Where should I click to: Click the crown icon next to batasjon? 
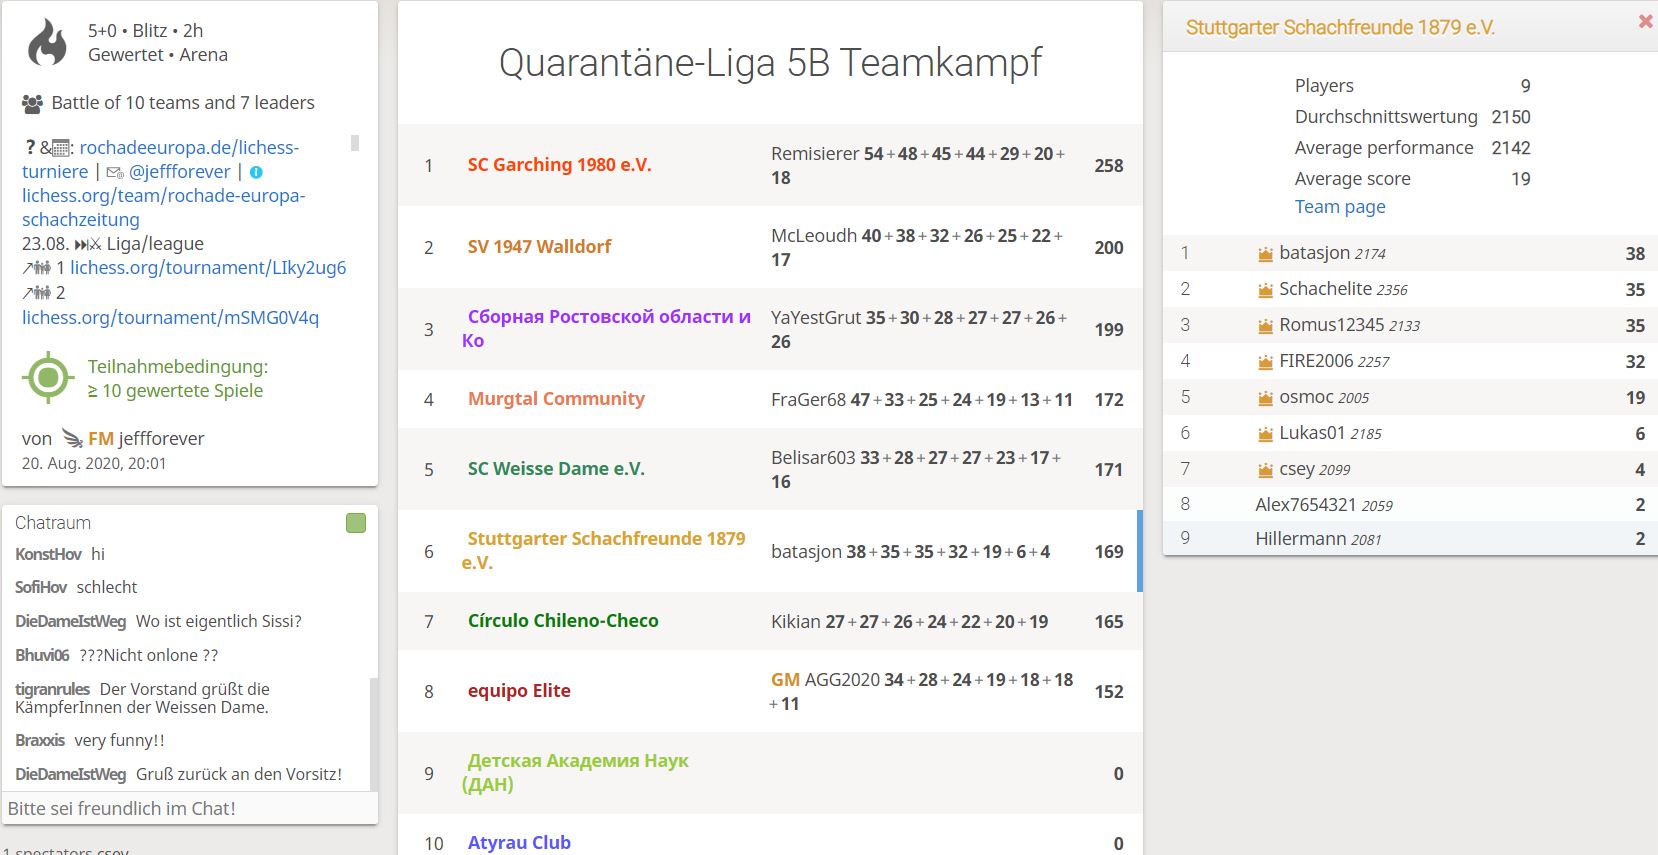tap(1265, 254)
